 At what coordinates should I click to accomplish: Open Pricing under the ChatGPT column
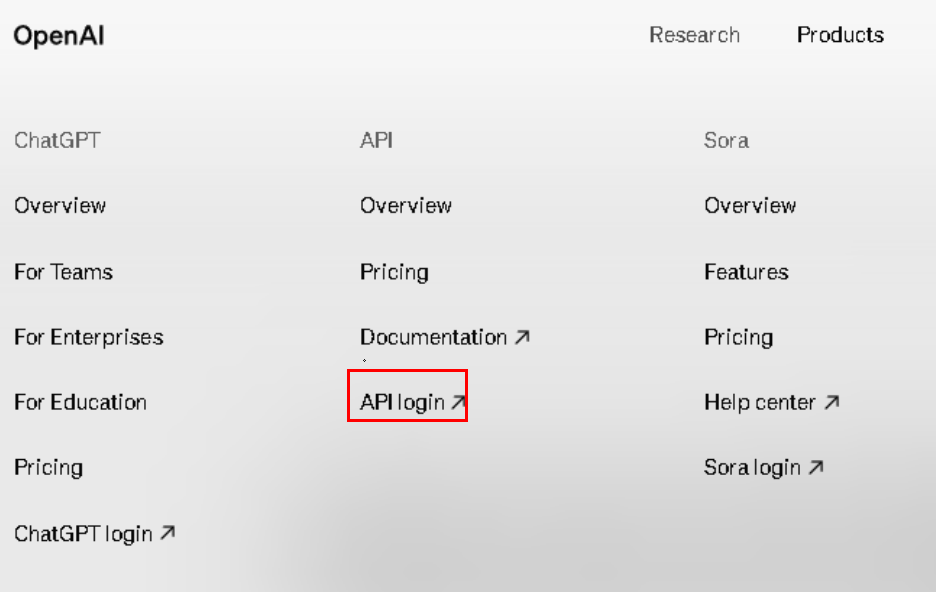[48, 467]
